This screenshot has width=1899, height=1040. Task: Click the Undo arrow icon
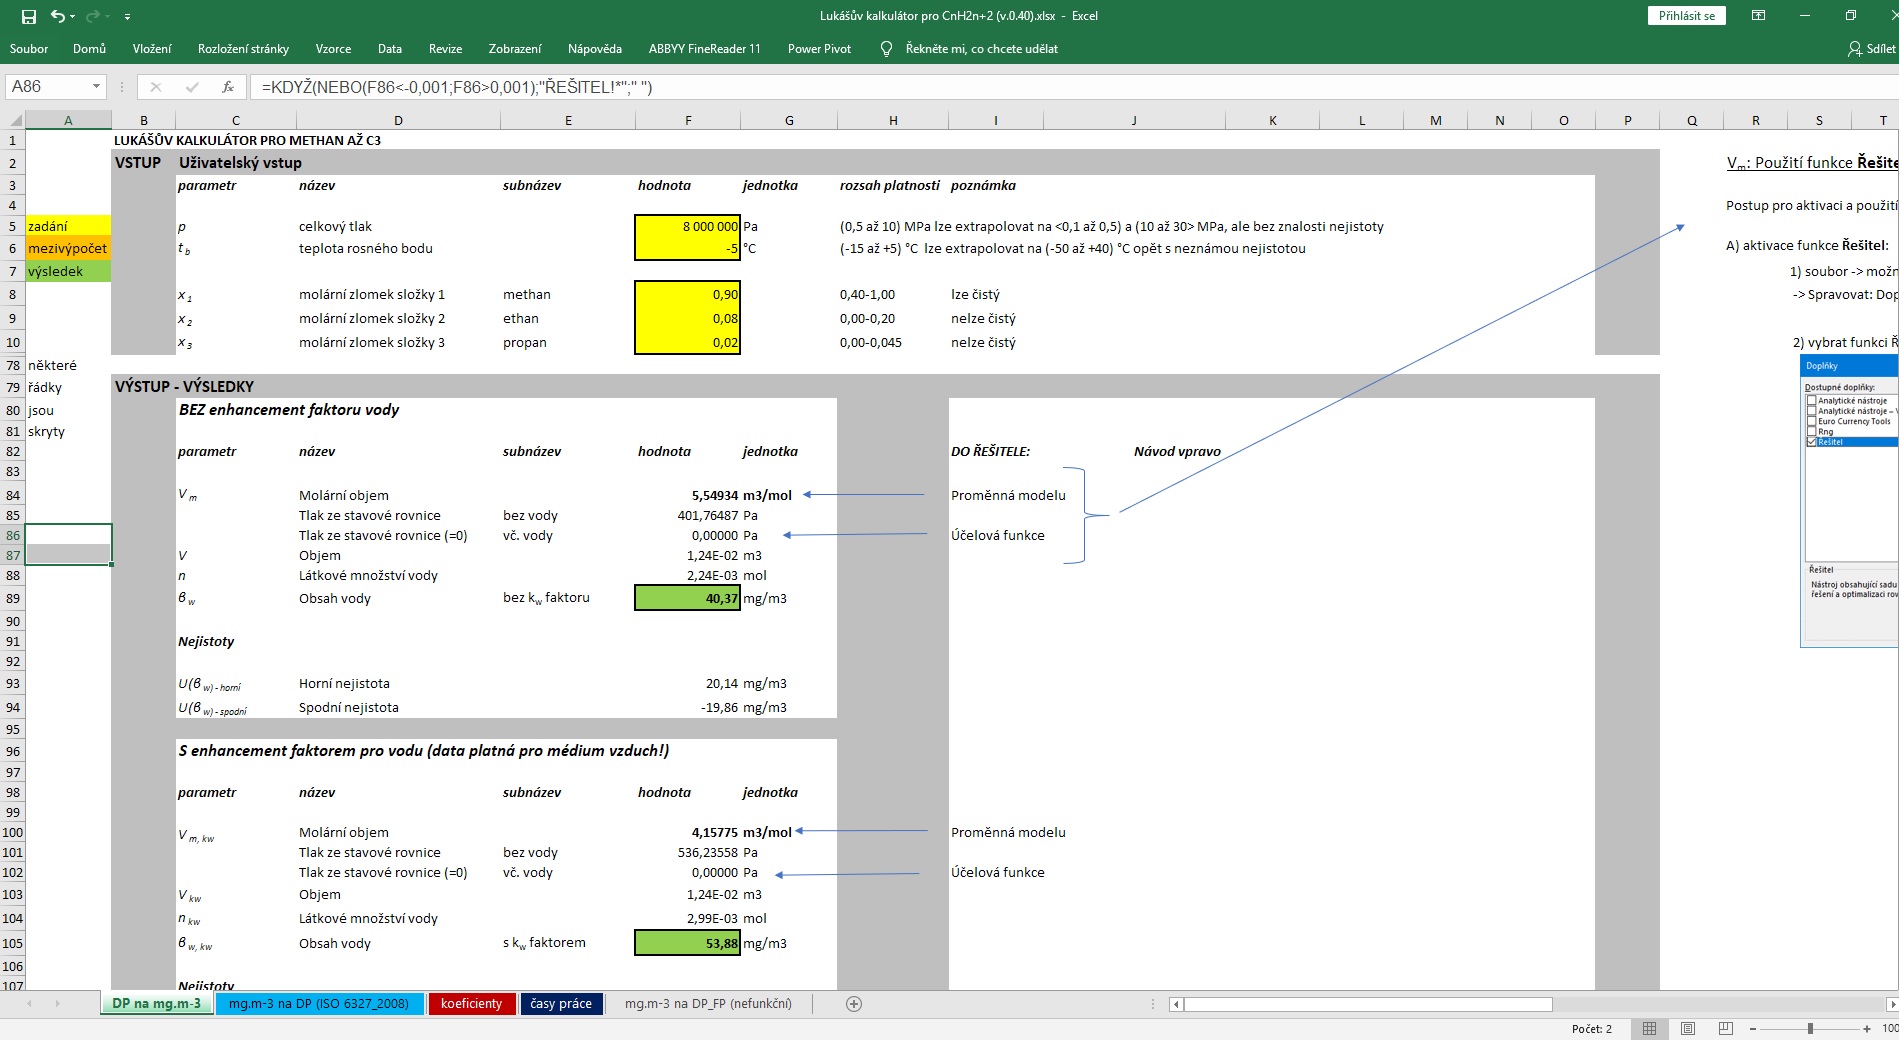[58, 16]
